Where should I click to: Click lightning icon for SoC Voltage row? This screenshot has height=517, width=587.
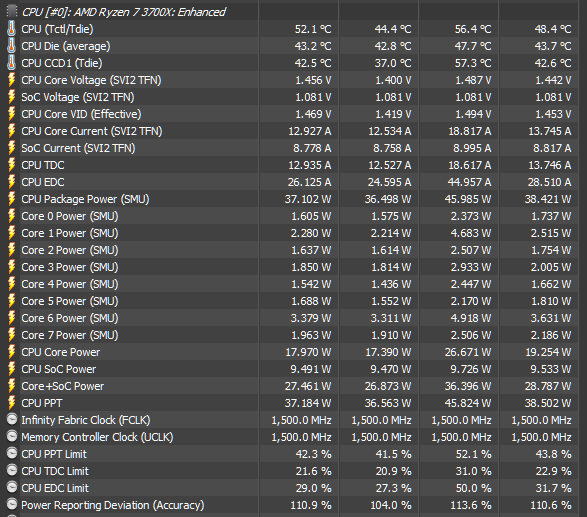coord(12,97)
